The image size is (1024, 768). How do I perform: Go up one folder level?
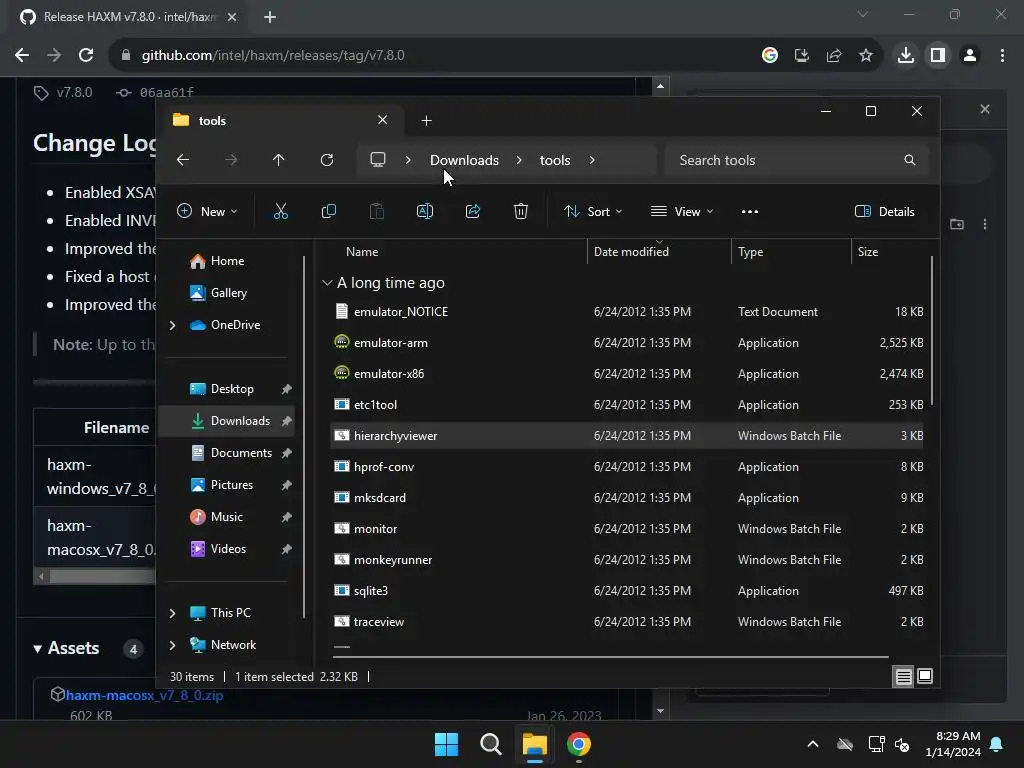coord(278,160)
